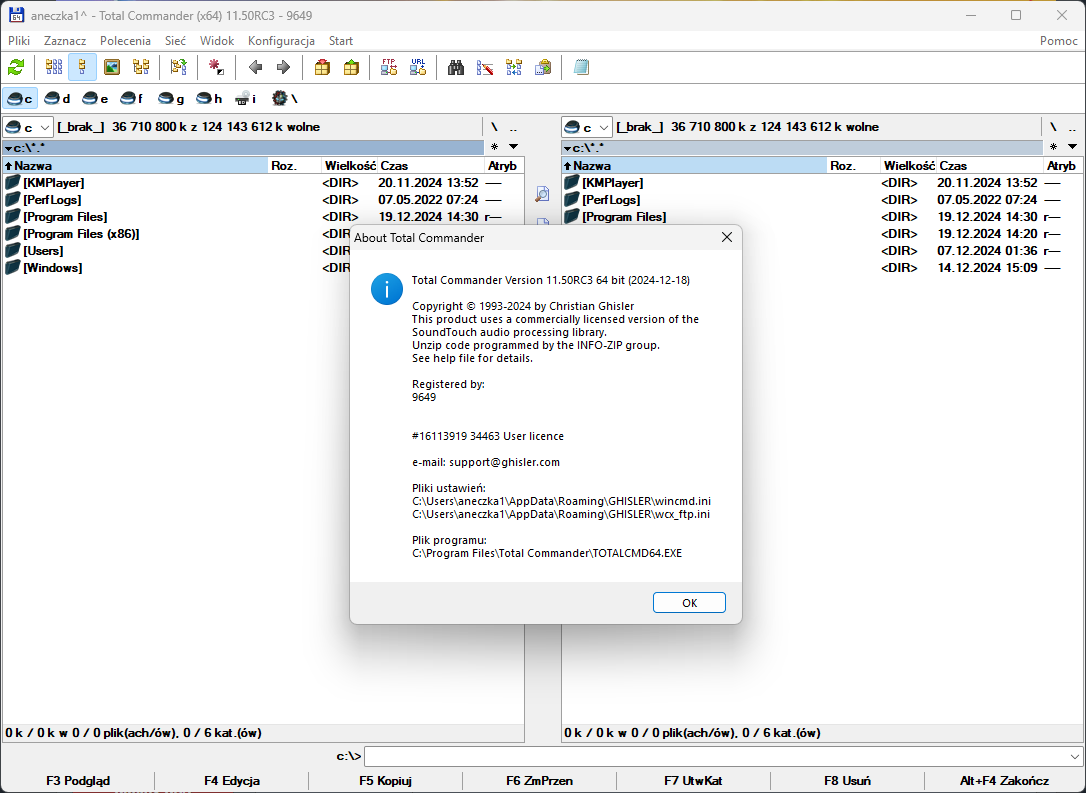Select drive h in the drive bar
This screenshot has width=1086, height=793.
point(208,98)
